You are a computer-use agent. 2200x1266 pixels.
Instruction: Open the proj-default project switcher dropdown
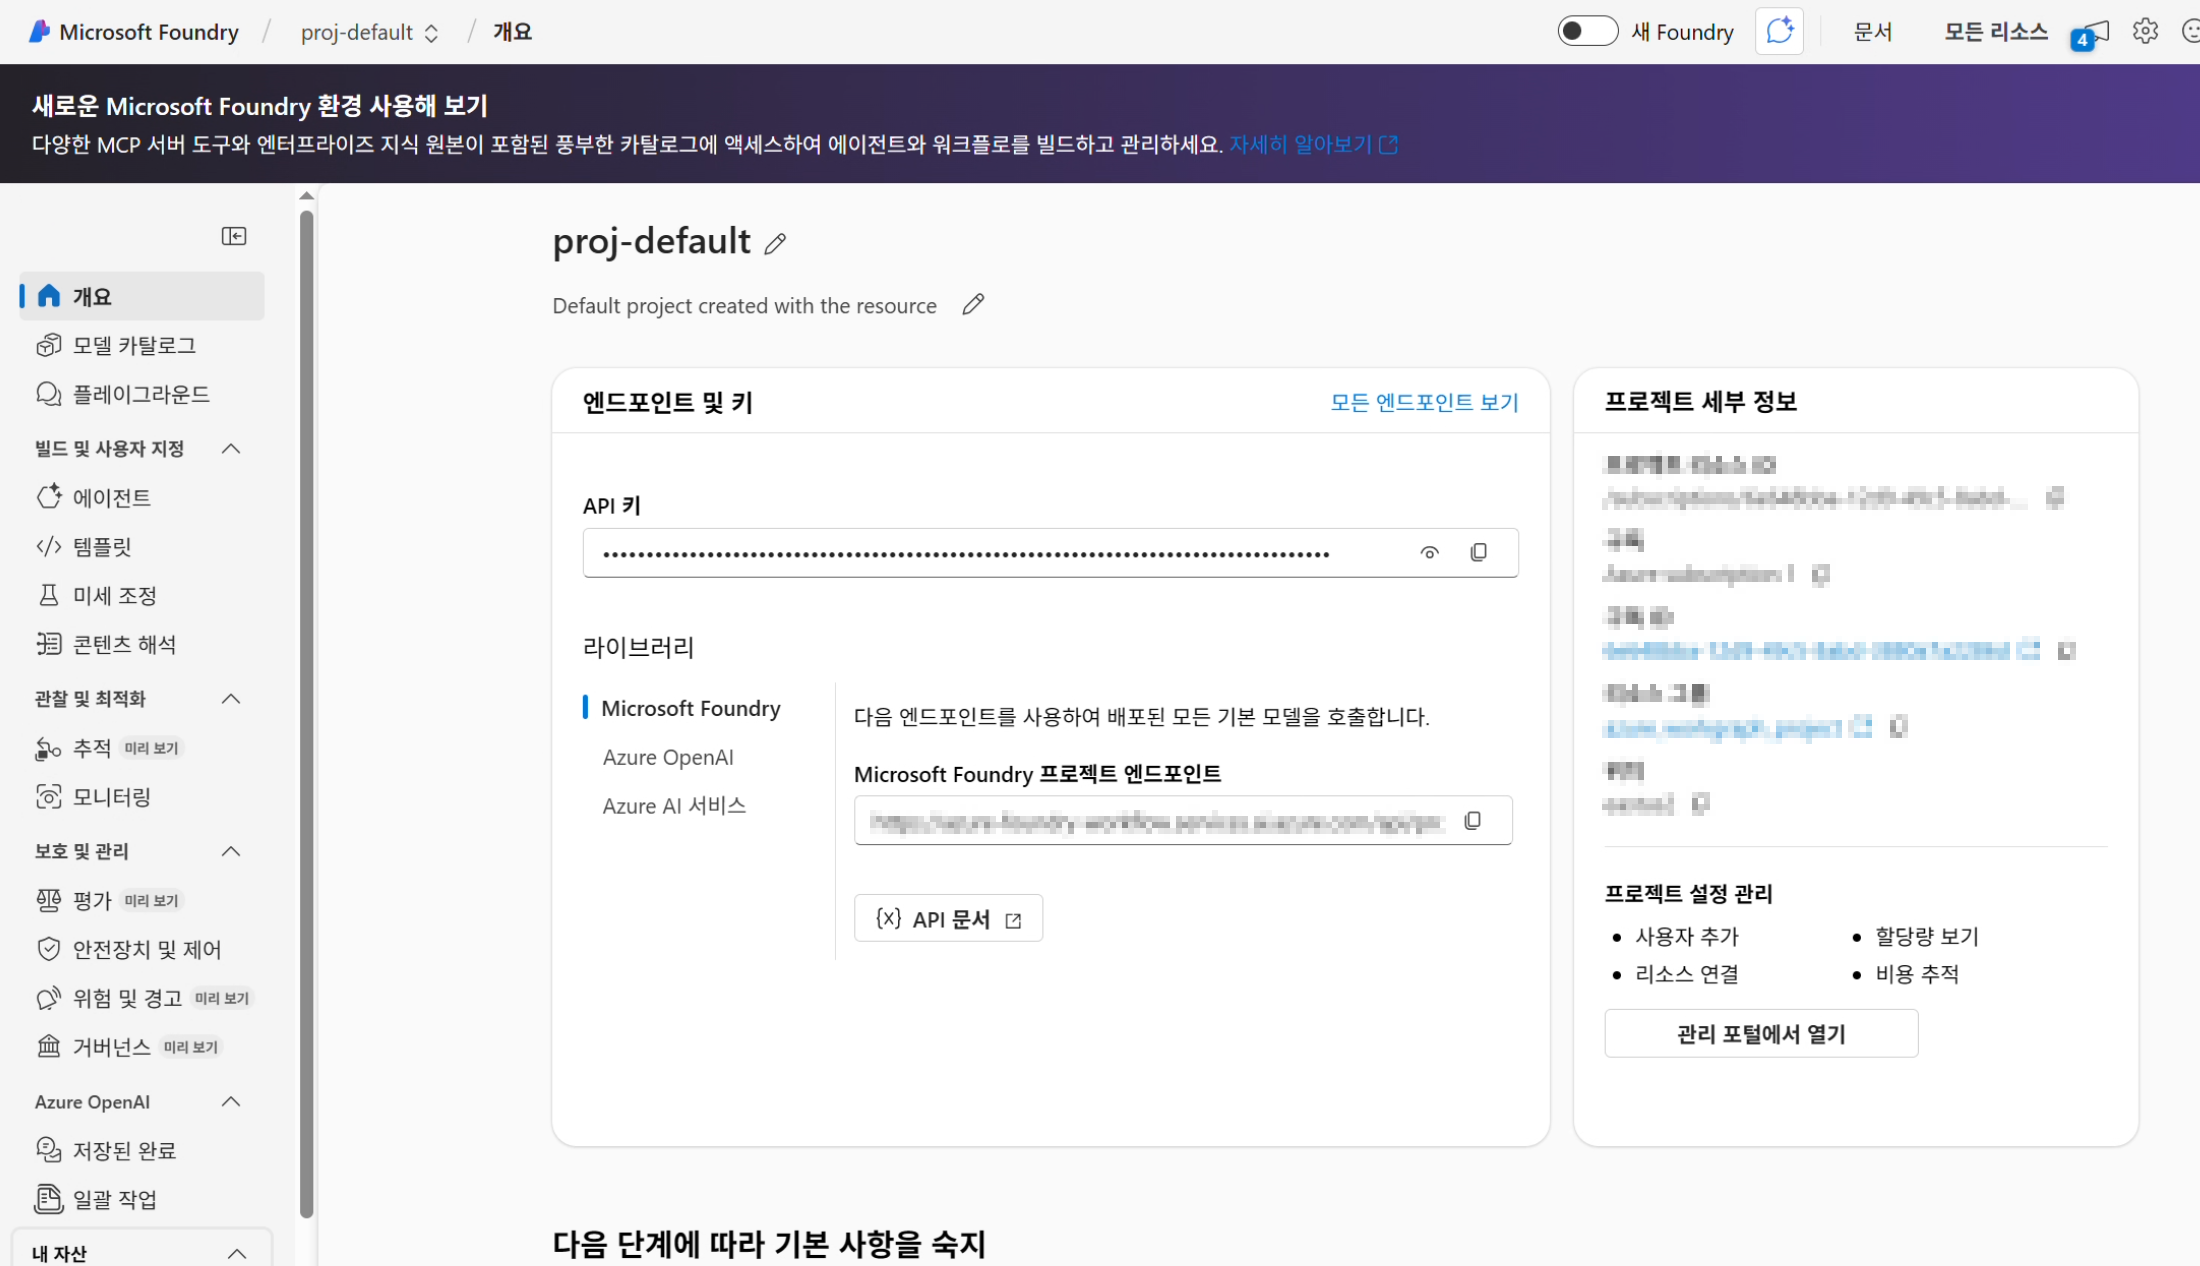coord(369,32)
